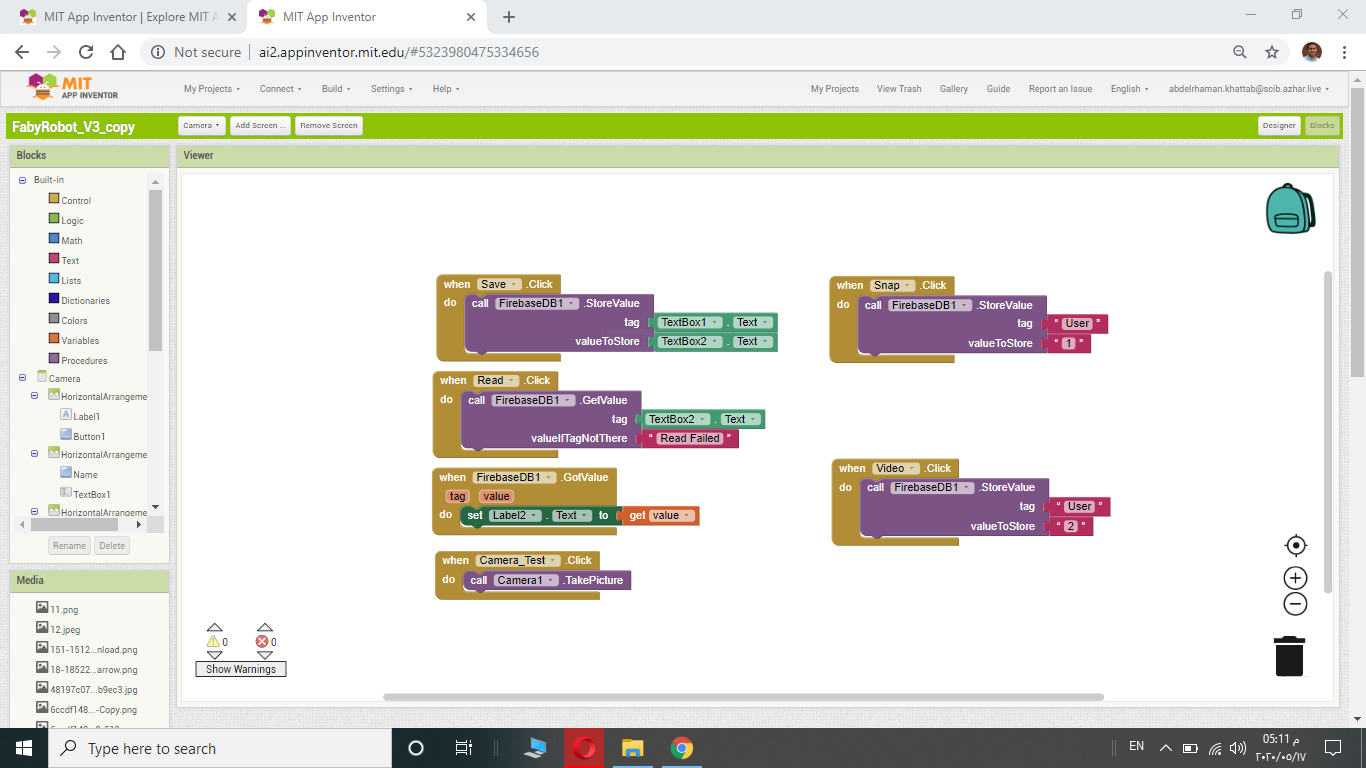Open the backpack icon in viewer
This screenshot has width=1366, height=768.
[x=1290, y=208]
